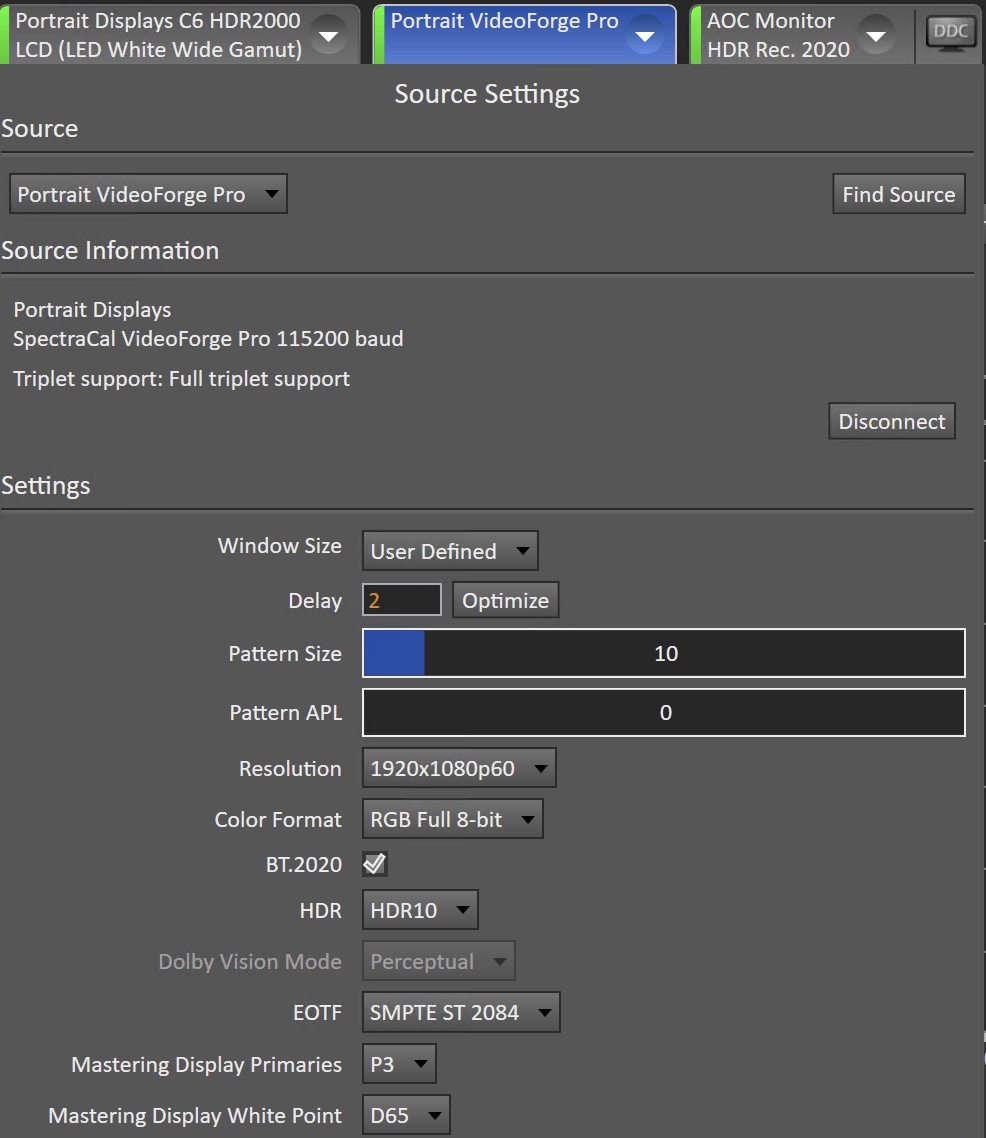This screenshot has width=986, height=1138.
Task: Click the DDC monitor icon
Action: [950, 33]
